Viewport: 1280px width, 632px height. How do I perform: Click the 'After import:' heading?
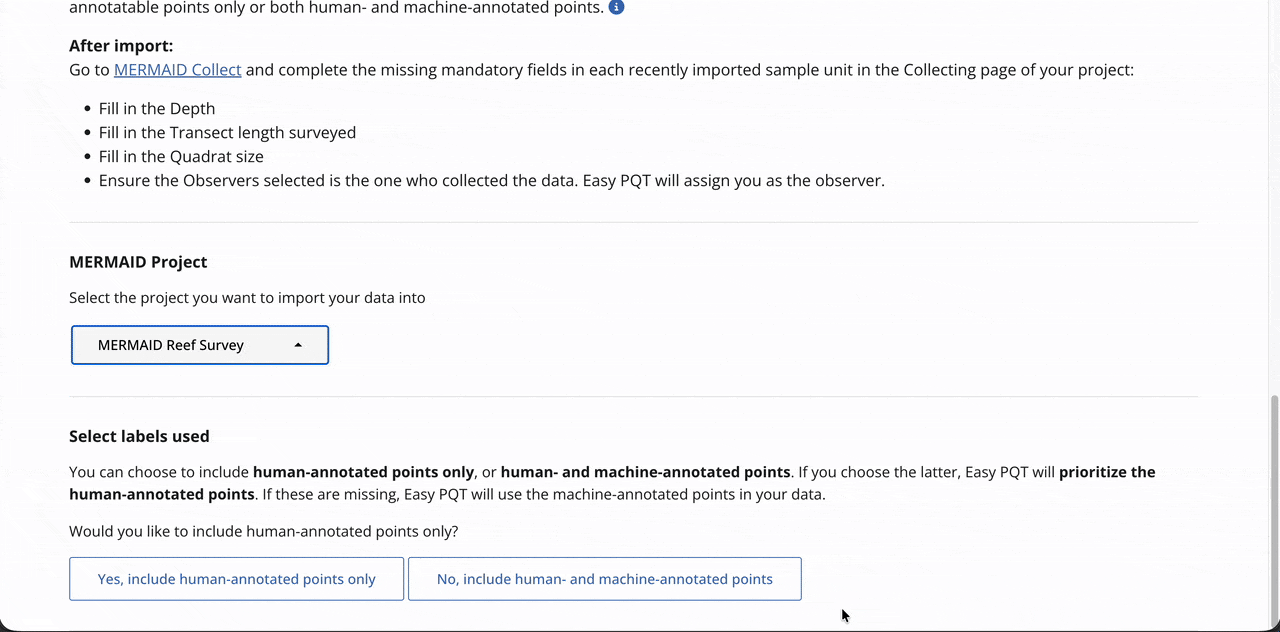tap(121, 46)
